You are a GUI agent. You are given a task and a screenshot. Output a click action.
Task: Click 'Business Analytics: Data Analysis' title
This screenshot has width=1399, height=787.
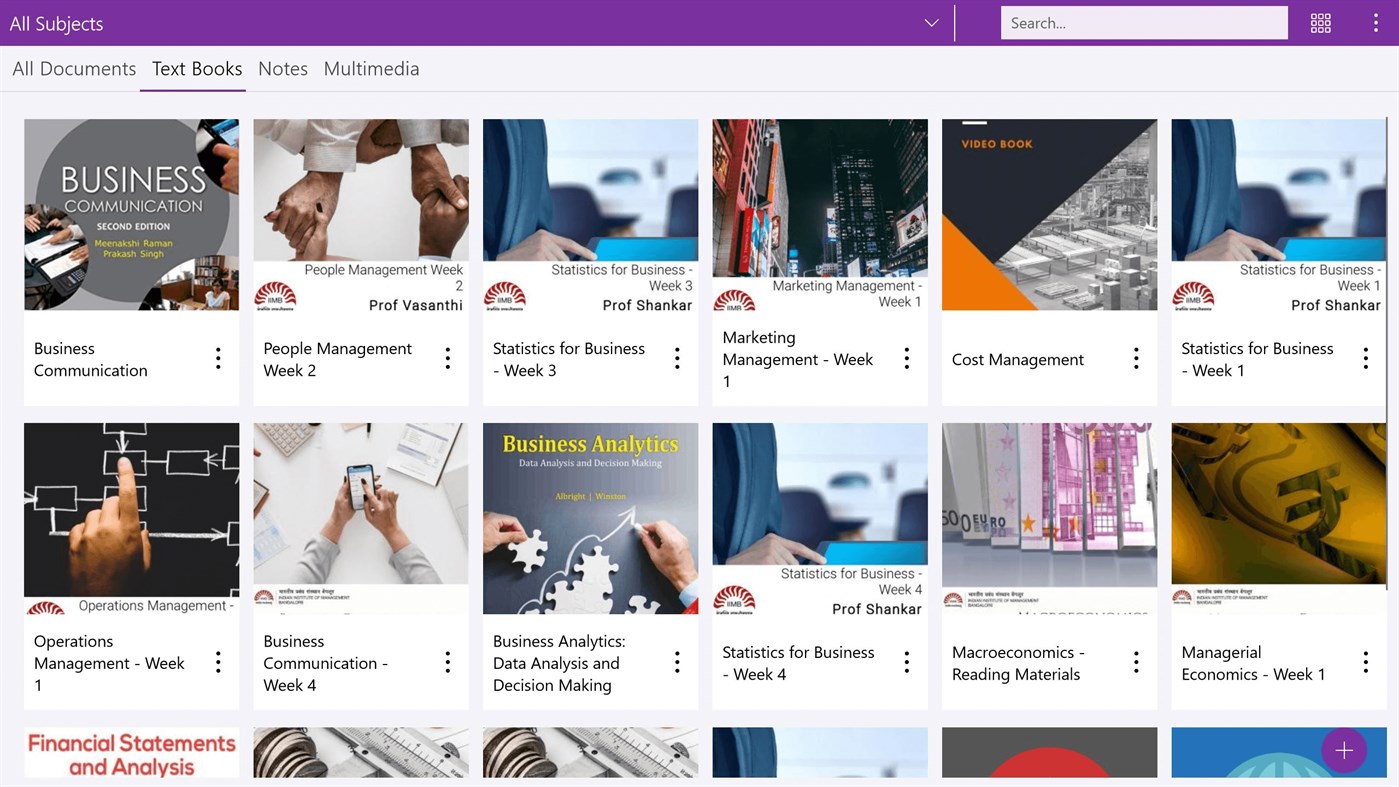(559, 663)
